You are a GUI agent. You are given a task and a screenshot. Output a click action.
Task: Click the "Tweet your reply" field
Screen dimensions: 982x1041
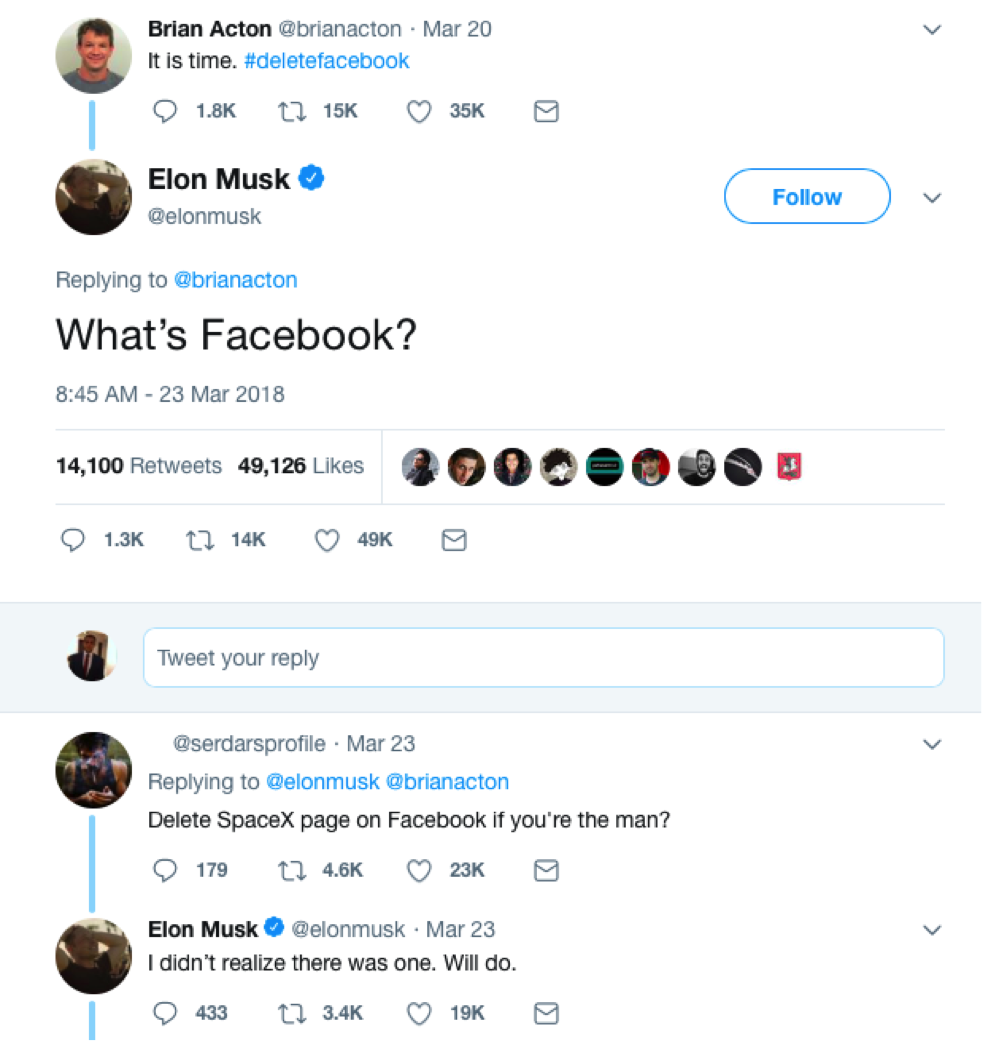[543, 658]
